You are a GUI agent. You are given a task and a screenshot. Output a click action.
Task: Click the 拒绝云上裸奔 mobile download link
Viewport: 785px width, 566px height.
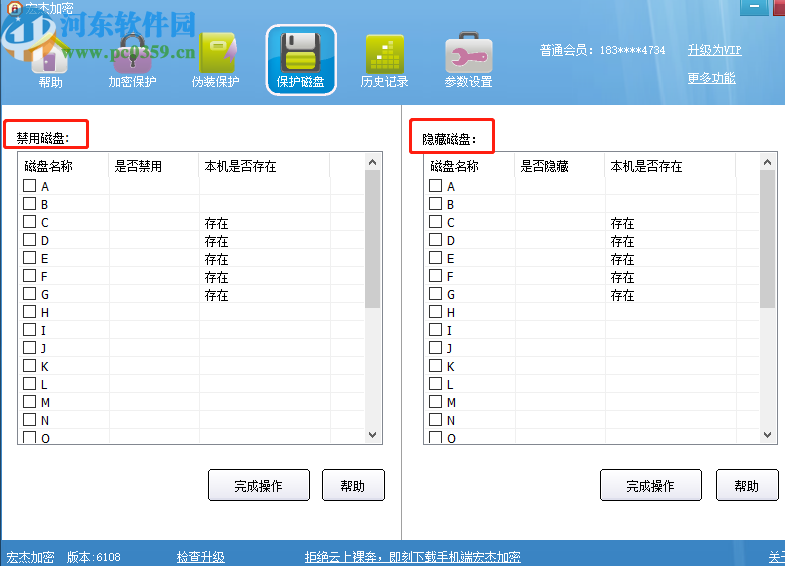point(413,557)
